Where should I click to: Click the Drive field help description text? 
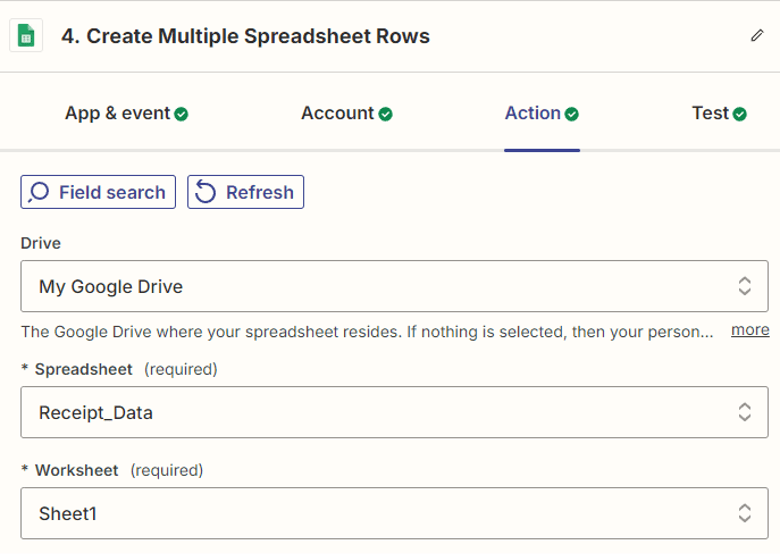click(x=366, y=331)
